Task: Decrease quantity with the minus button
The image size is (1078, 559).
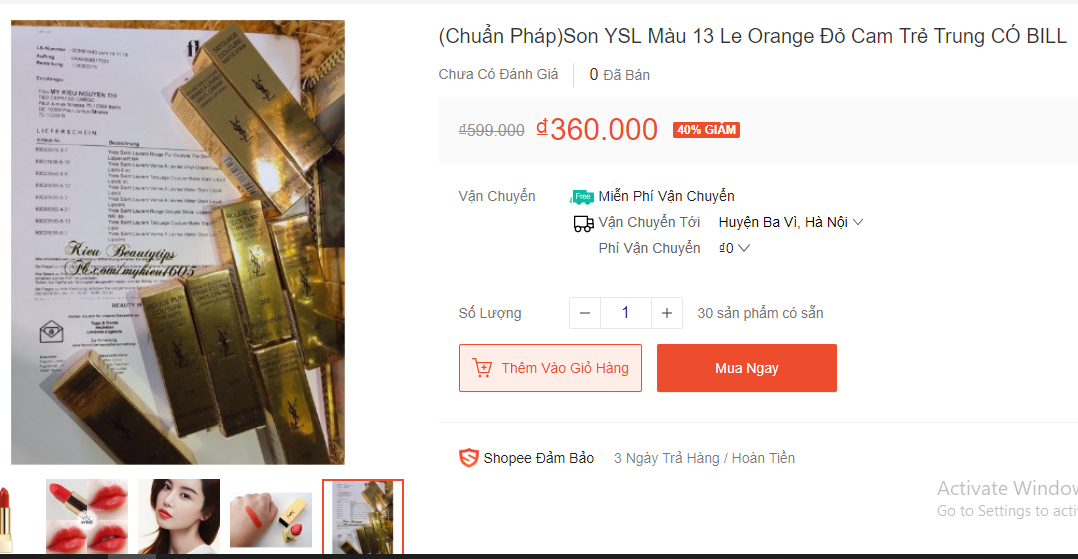Action: 585,313
